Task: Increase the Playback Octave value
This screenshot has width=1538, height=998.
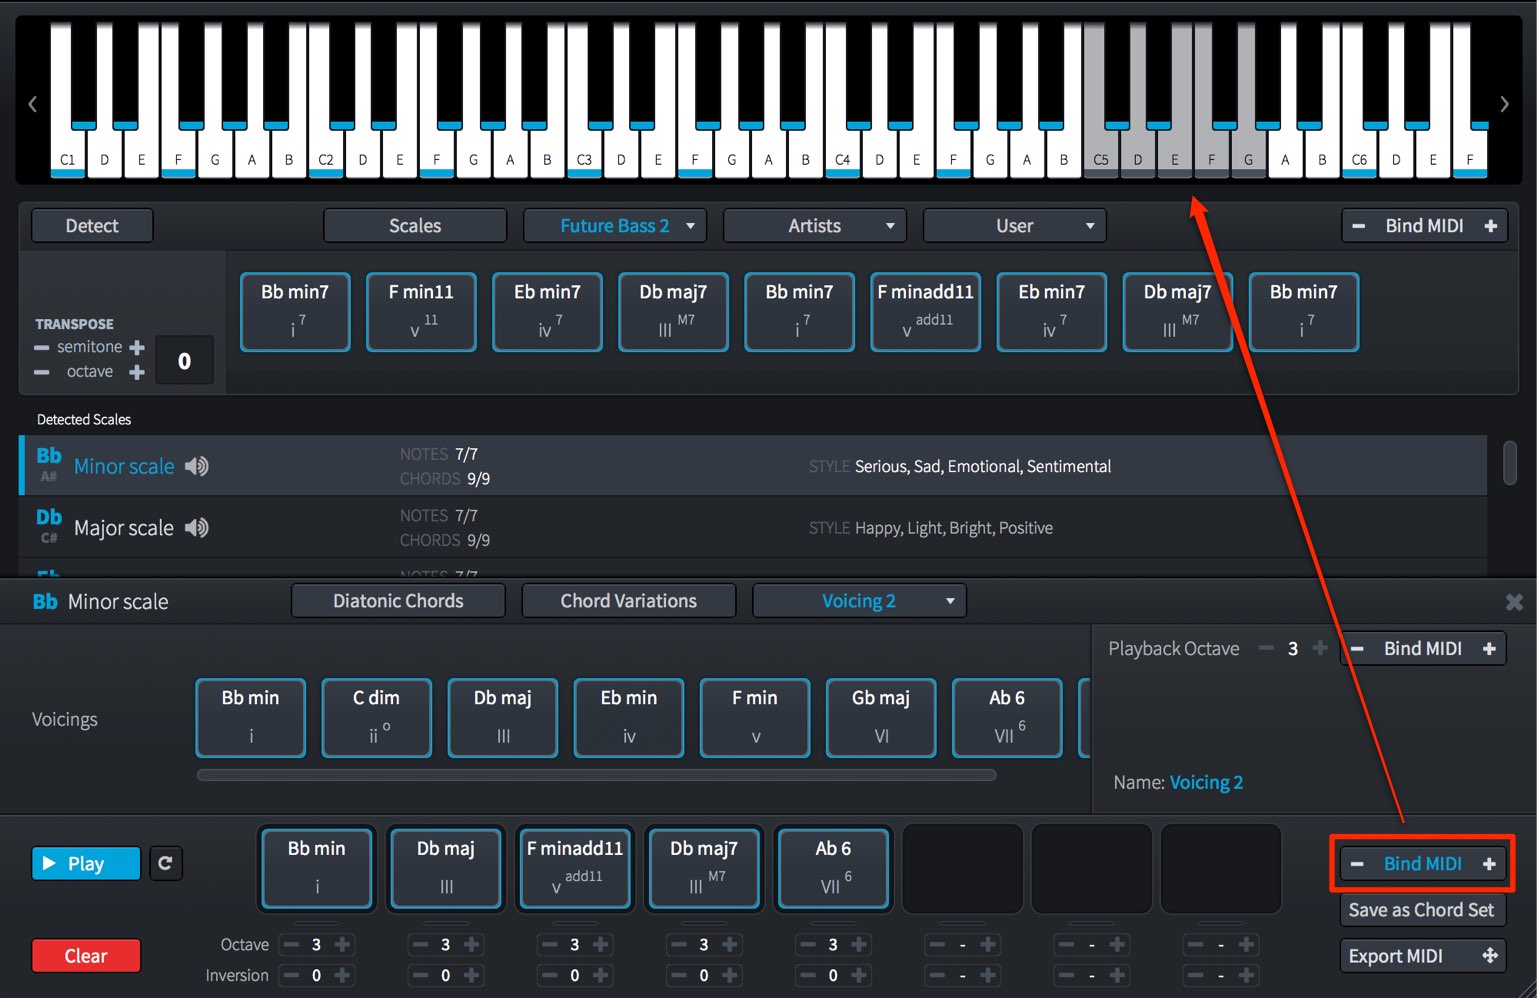Action: [x=1320, y=648]
